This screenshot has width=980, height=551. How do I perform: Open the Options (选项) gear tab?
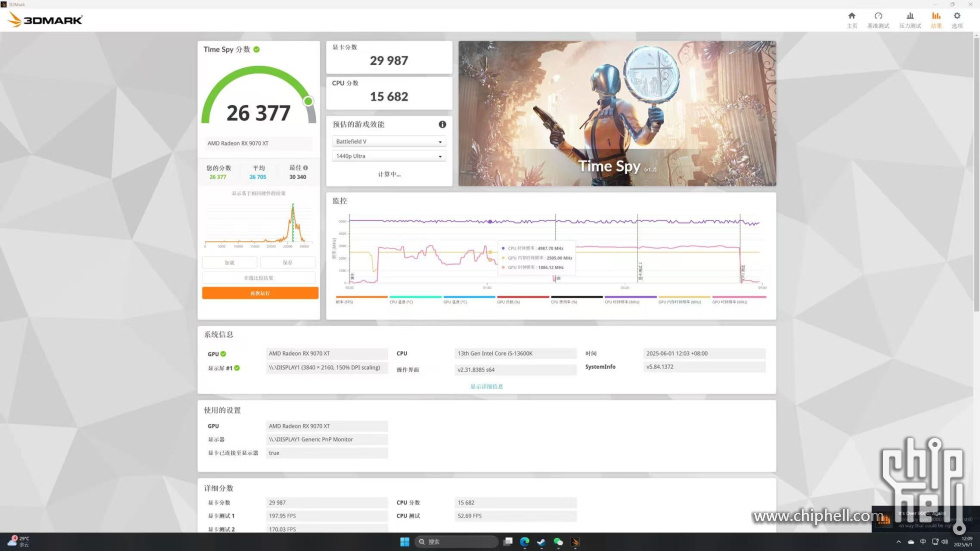click(x=957, y=19)
